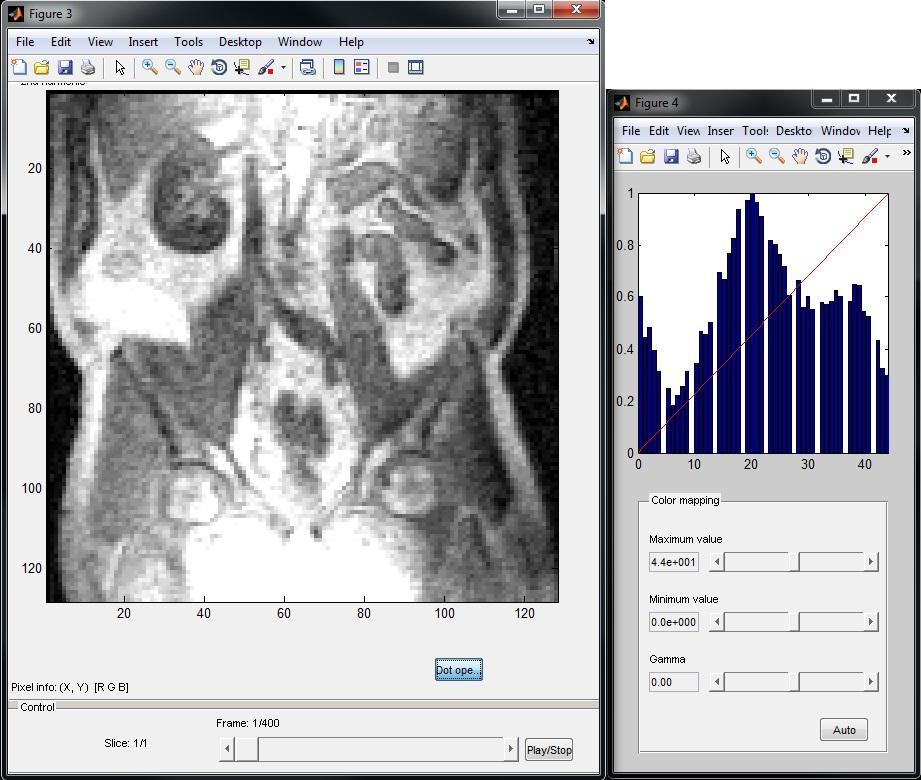Open Help menu in Figure 4

[x=879, y=130]
